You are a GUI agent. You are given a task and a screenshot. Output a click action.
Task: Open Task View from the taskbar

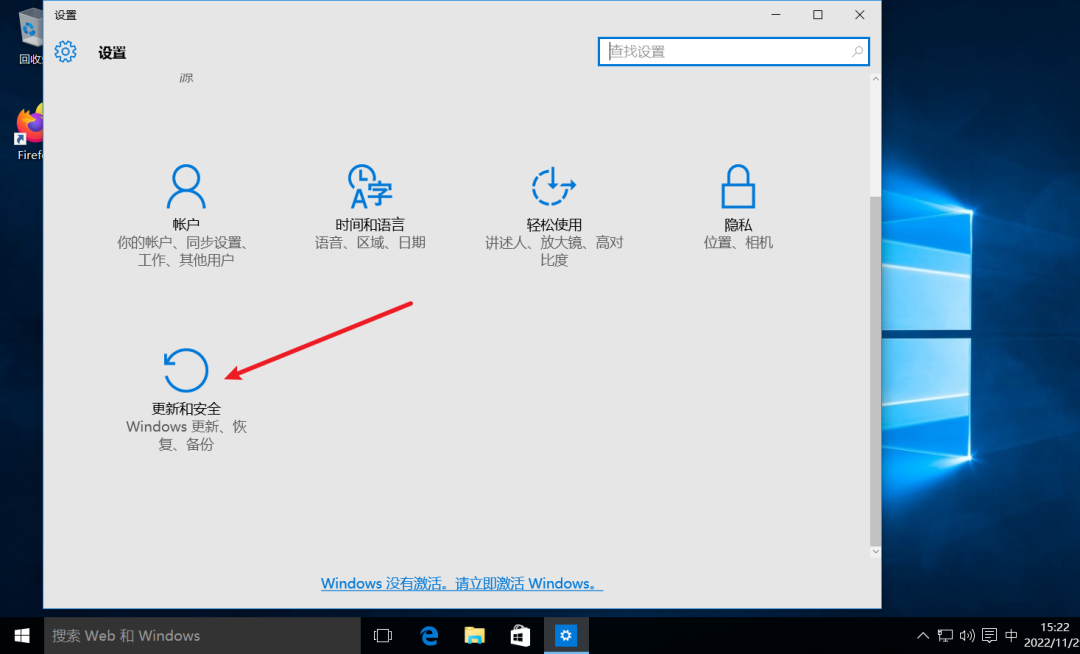pos(383,635)
